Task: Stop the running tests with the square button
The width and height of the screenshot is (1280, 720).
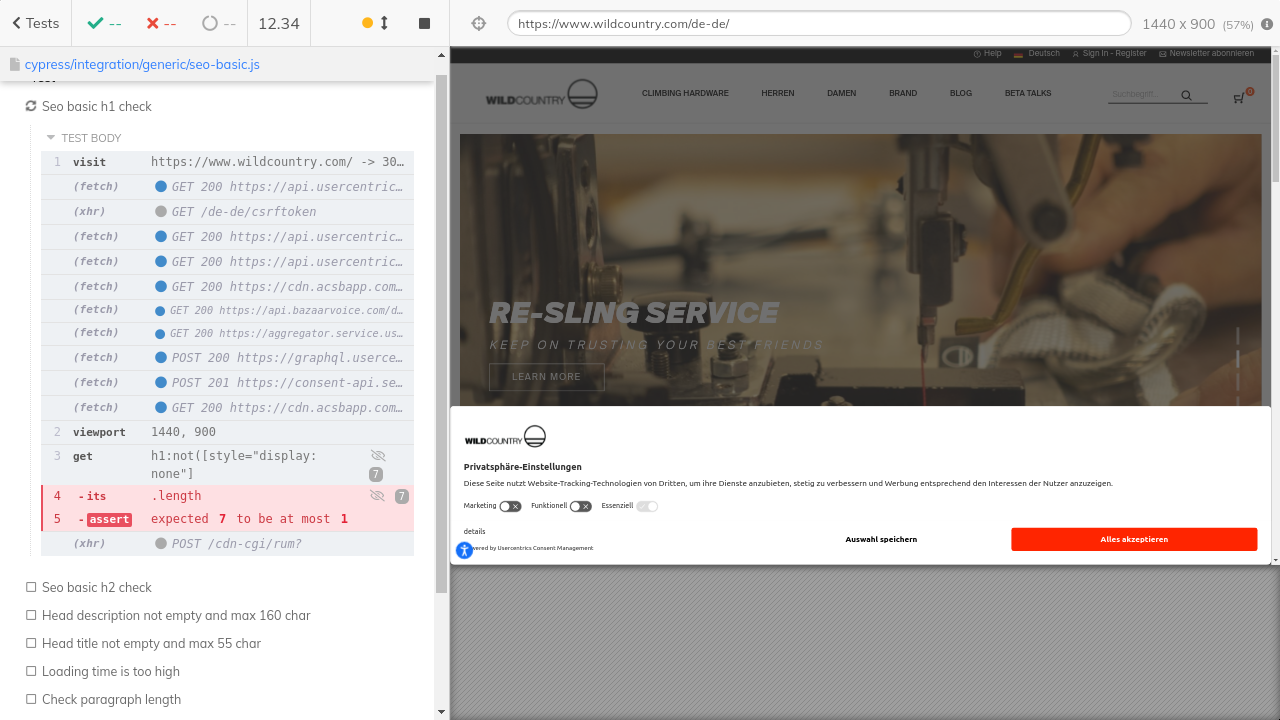Action: (424, 23)
